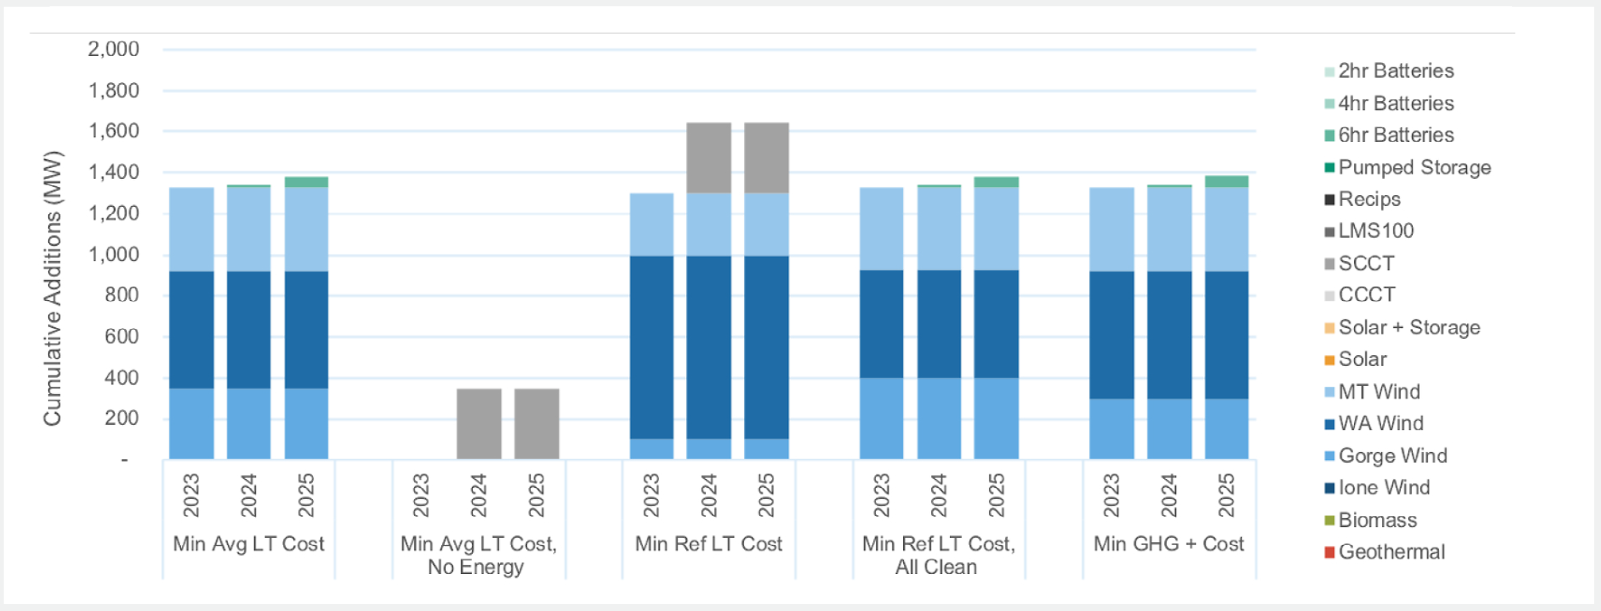Click green battery cap on 2025 Min GHG + Cost bar

1227,182
